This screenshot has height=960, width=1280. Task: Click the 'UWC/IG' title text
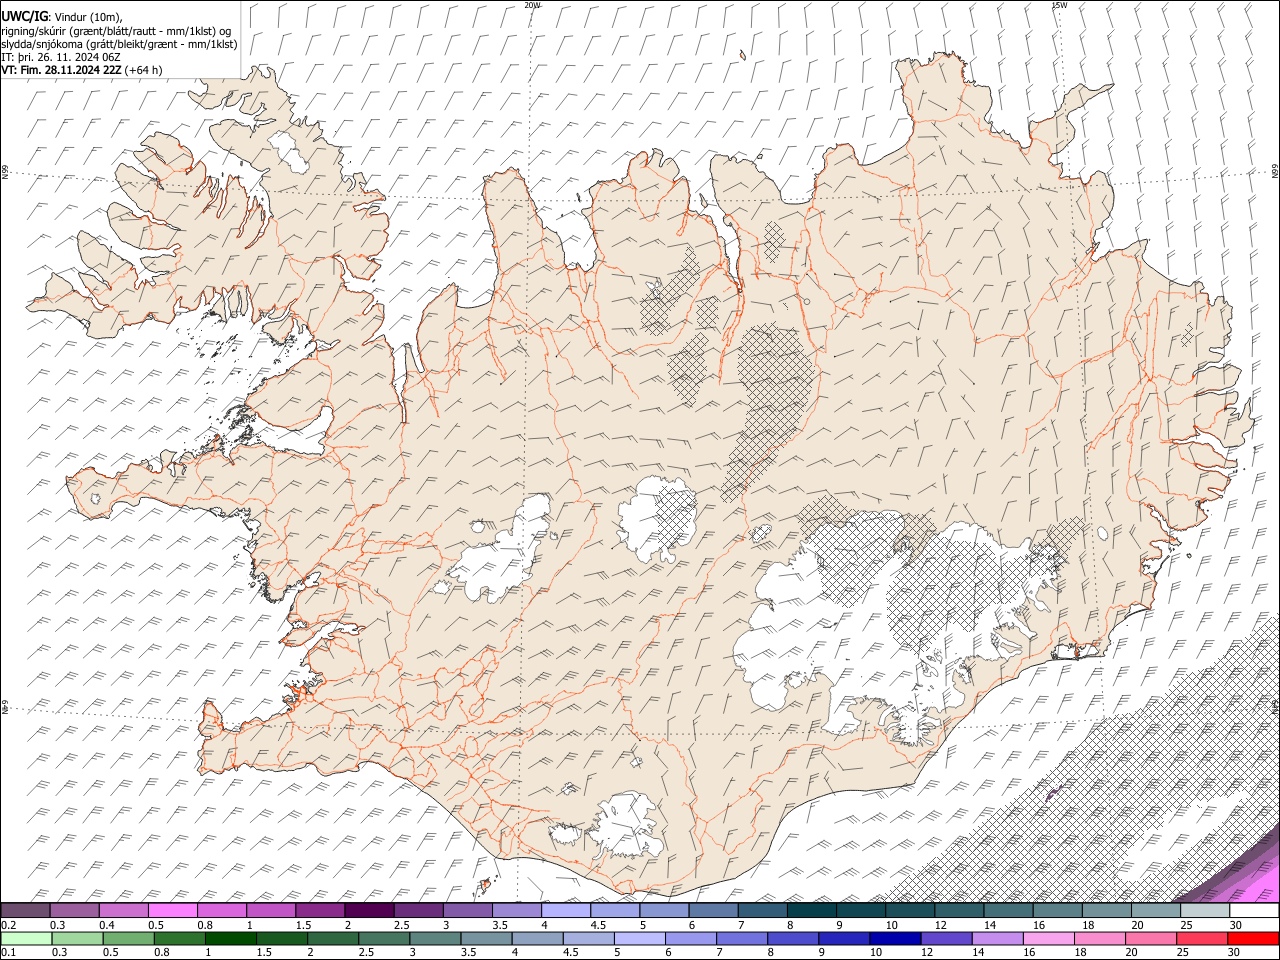coord(25,17)
